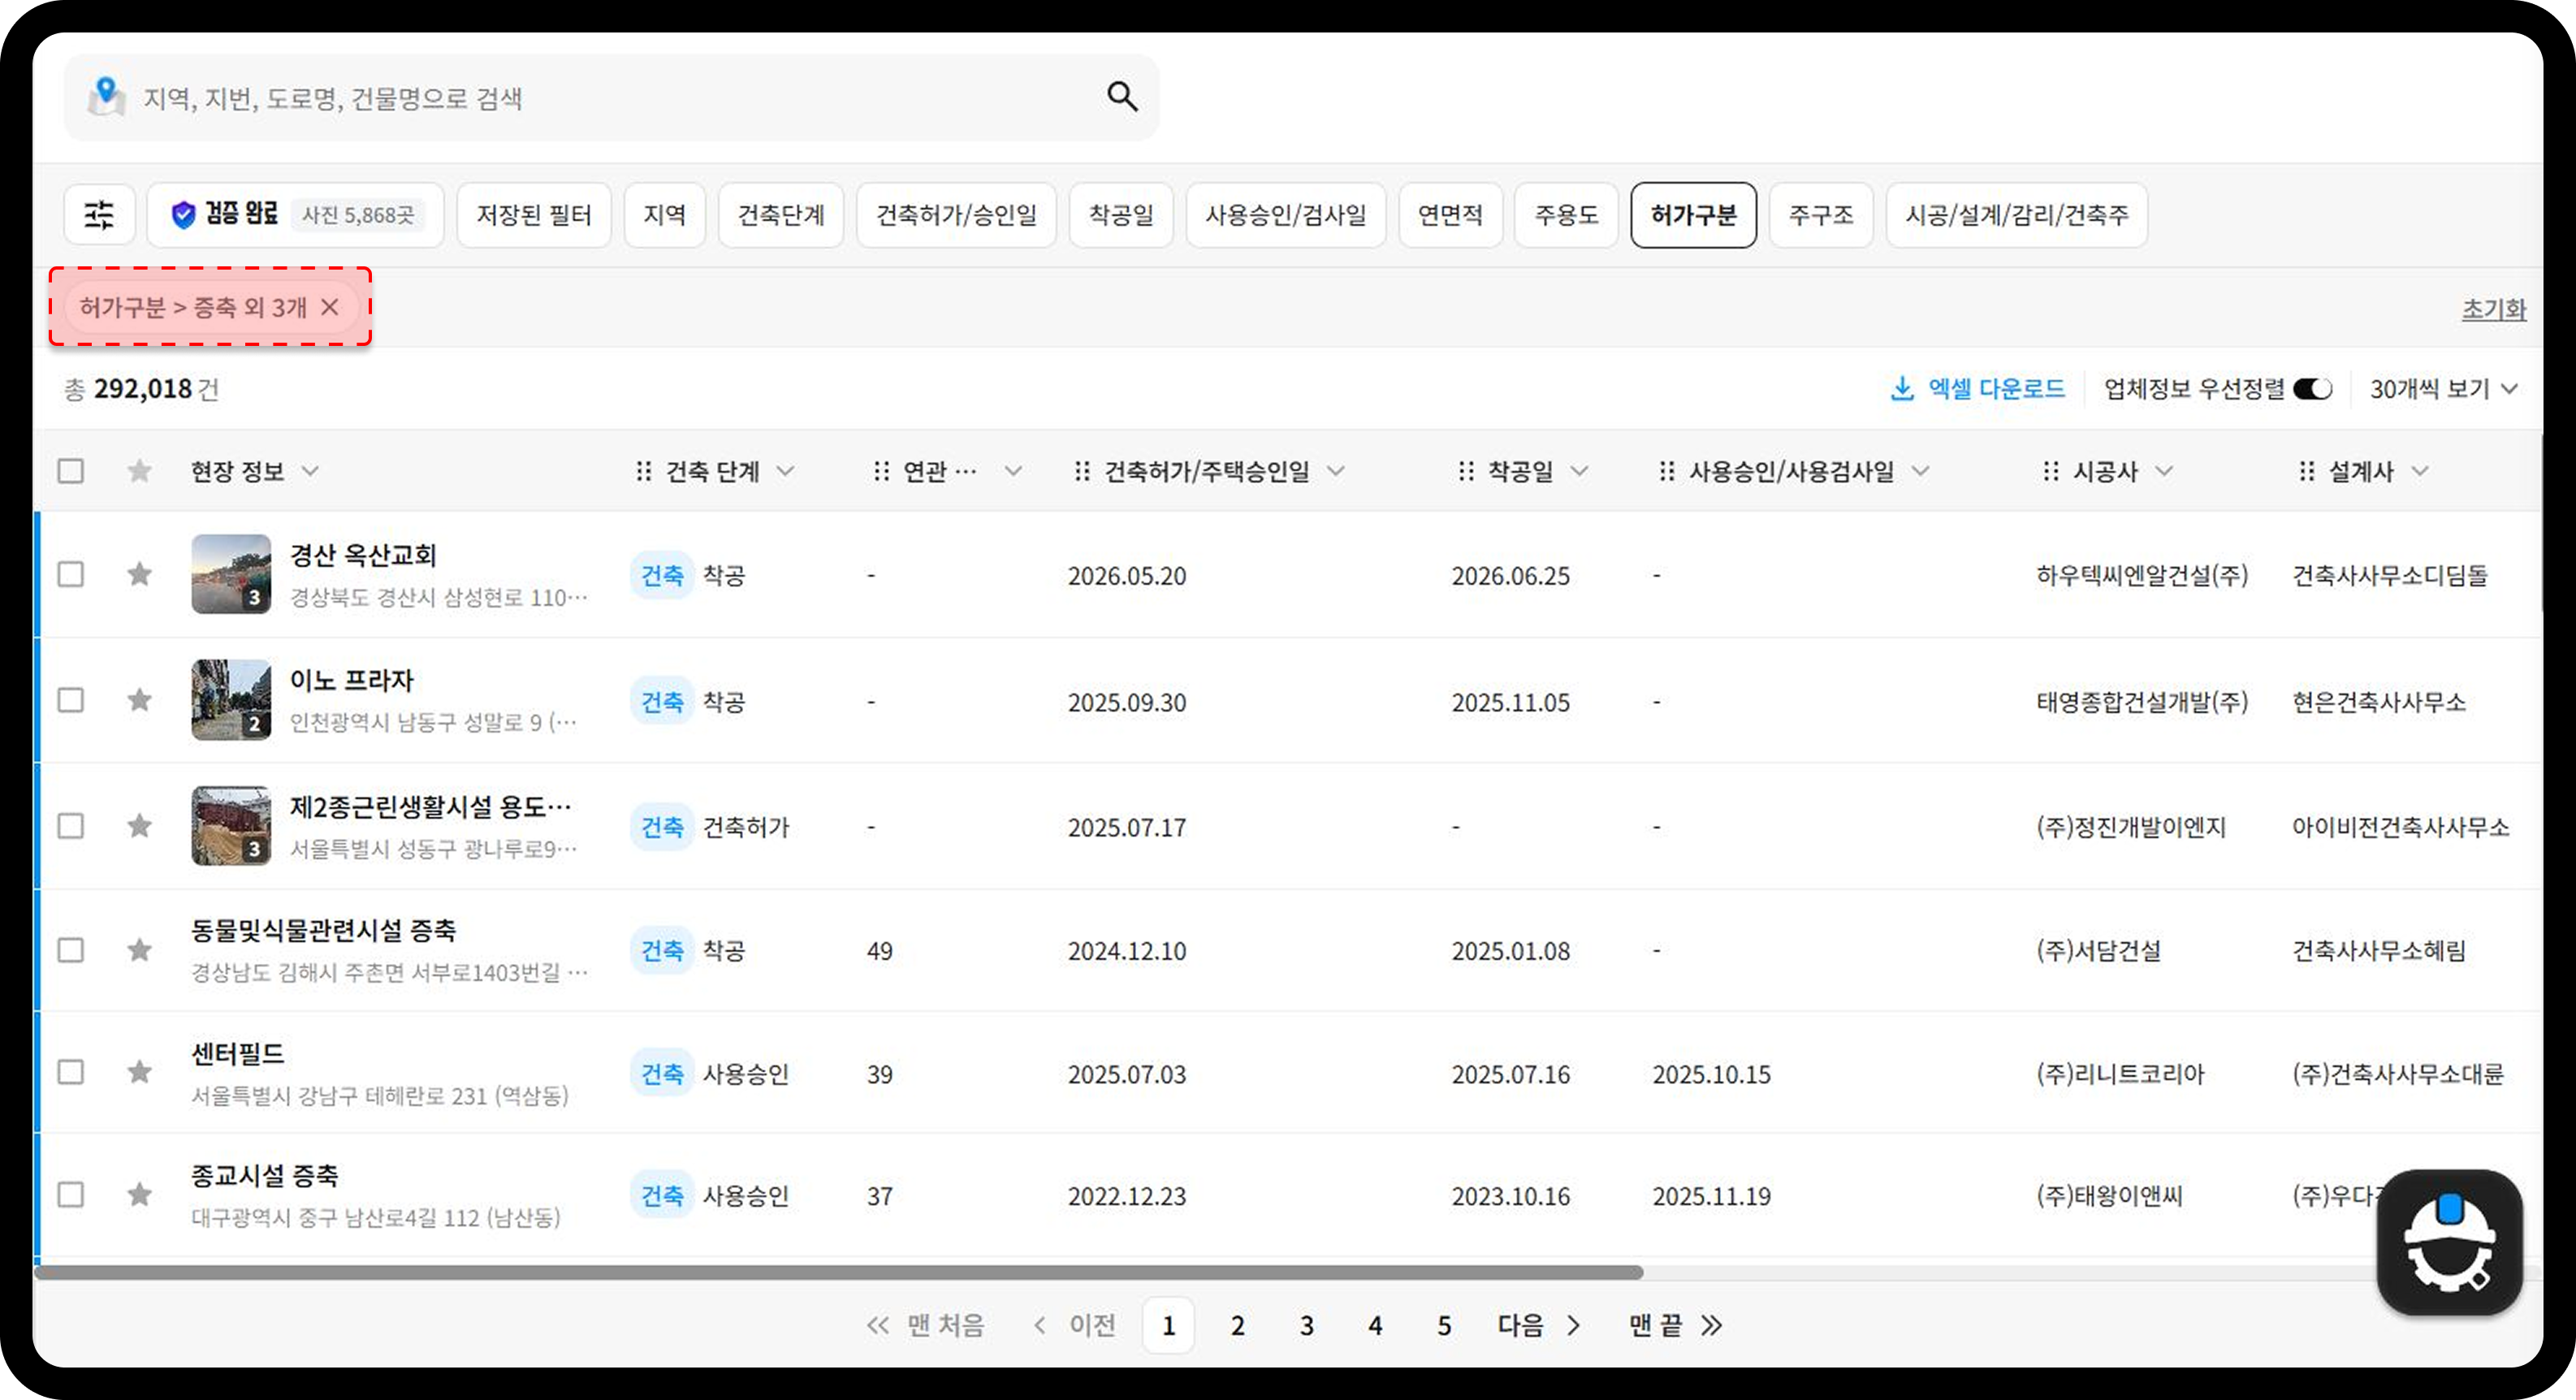The width and height of the screenshot is (2576, 1400).
Task: Click the 초기화 reset link
Action: [2494, 309]
